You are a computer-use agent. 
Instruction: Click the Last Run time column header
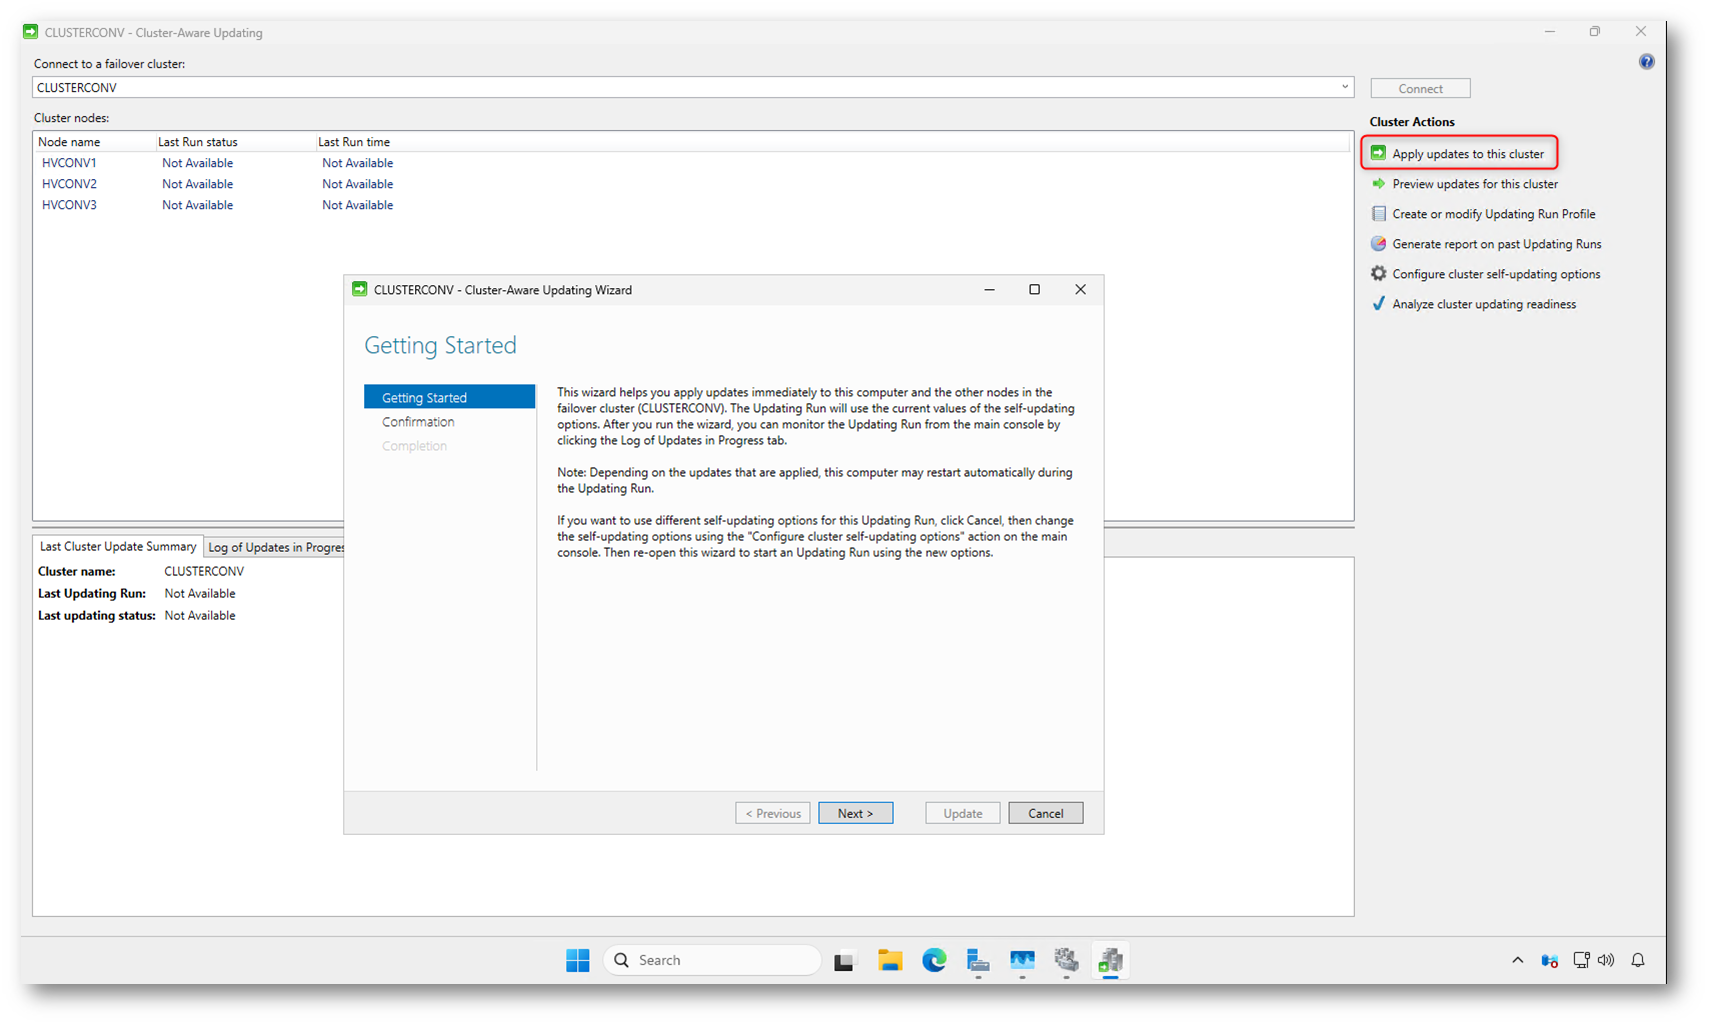point(354,141)
